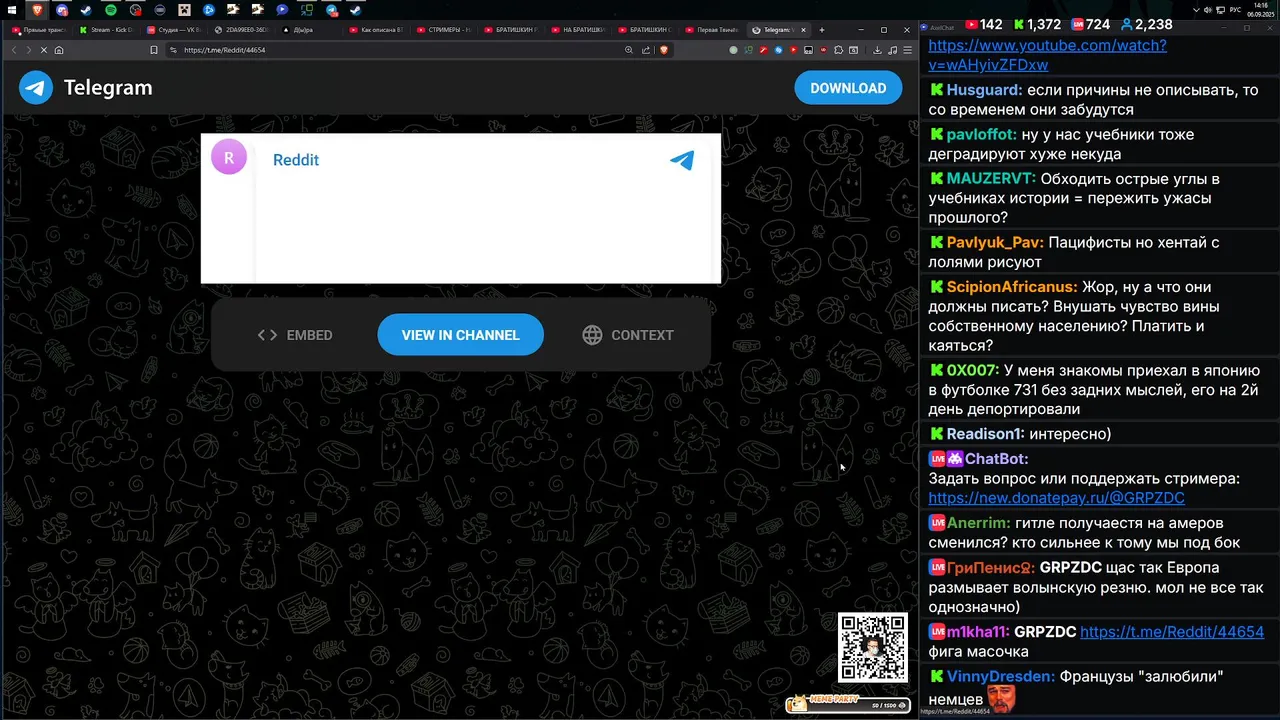Viewport: 1280px width, 720px height.
Task: Click the Context button
Action: (x=628, y=335)
